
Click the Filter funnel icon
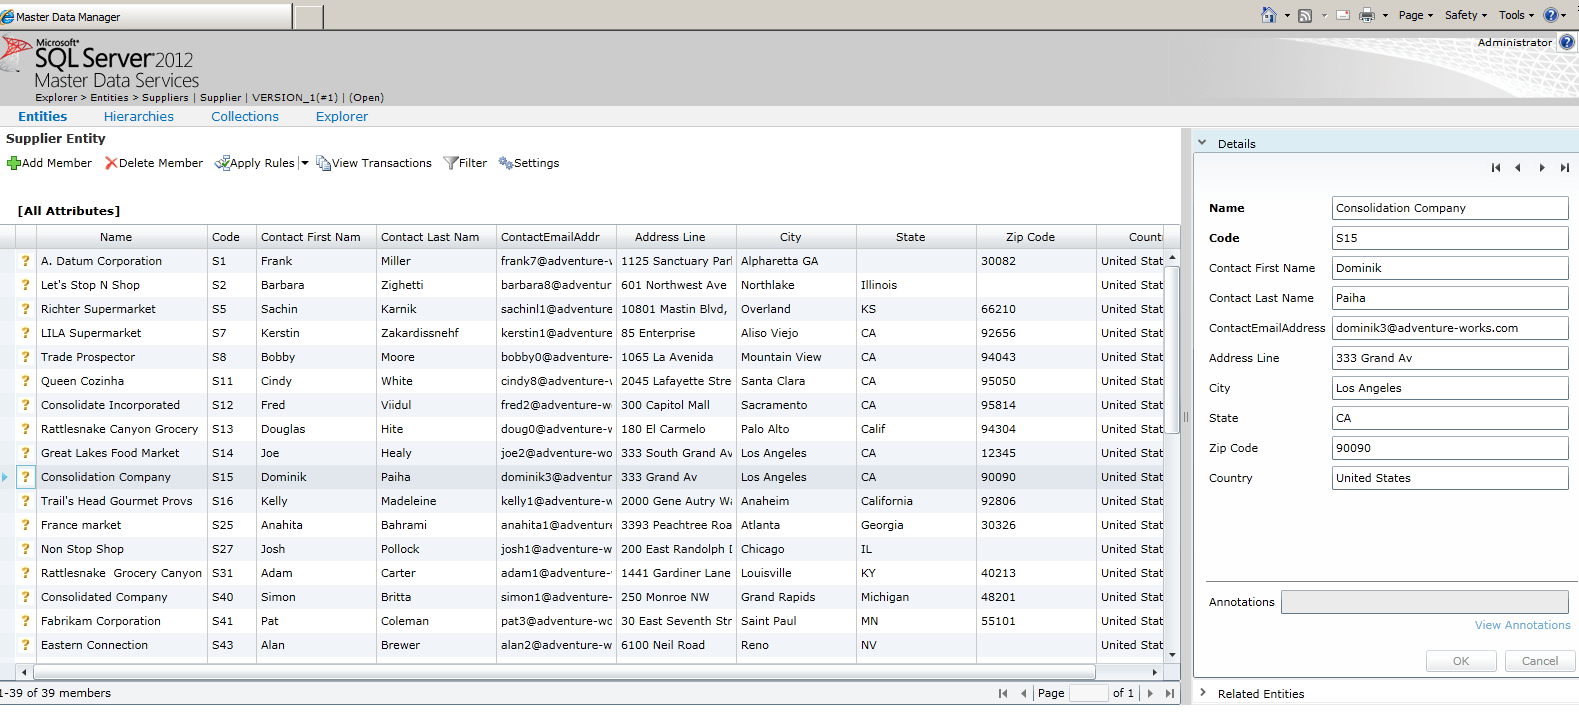(451, 163)
